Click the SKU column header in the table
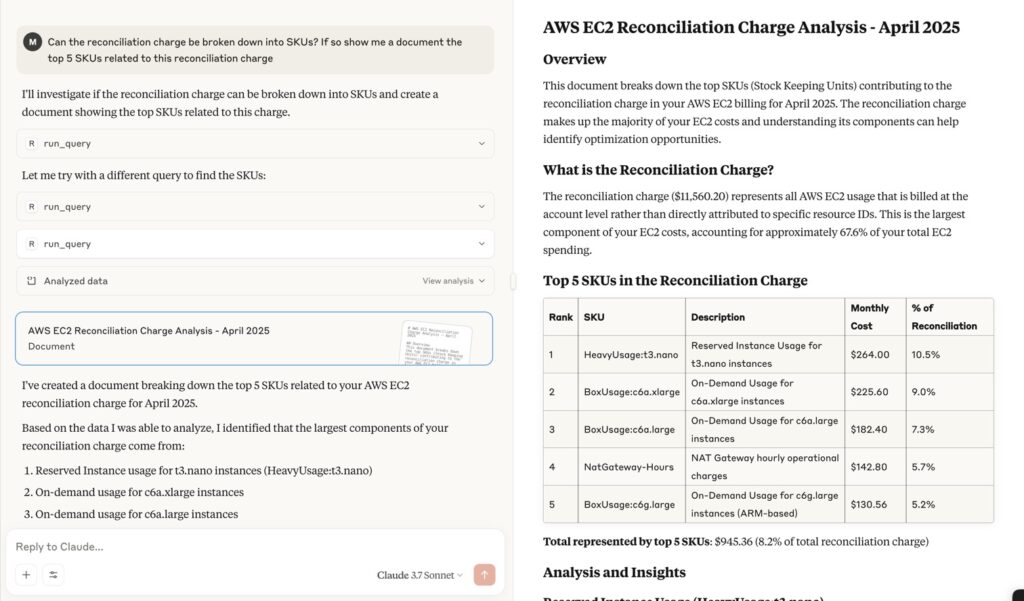This screenshot has width=1024, height=601. coord(594,317)
